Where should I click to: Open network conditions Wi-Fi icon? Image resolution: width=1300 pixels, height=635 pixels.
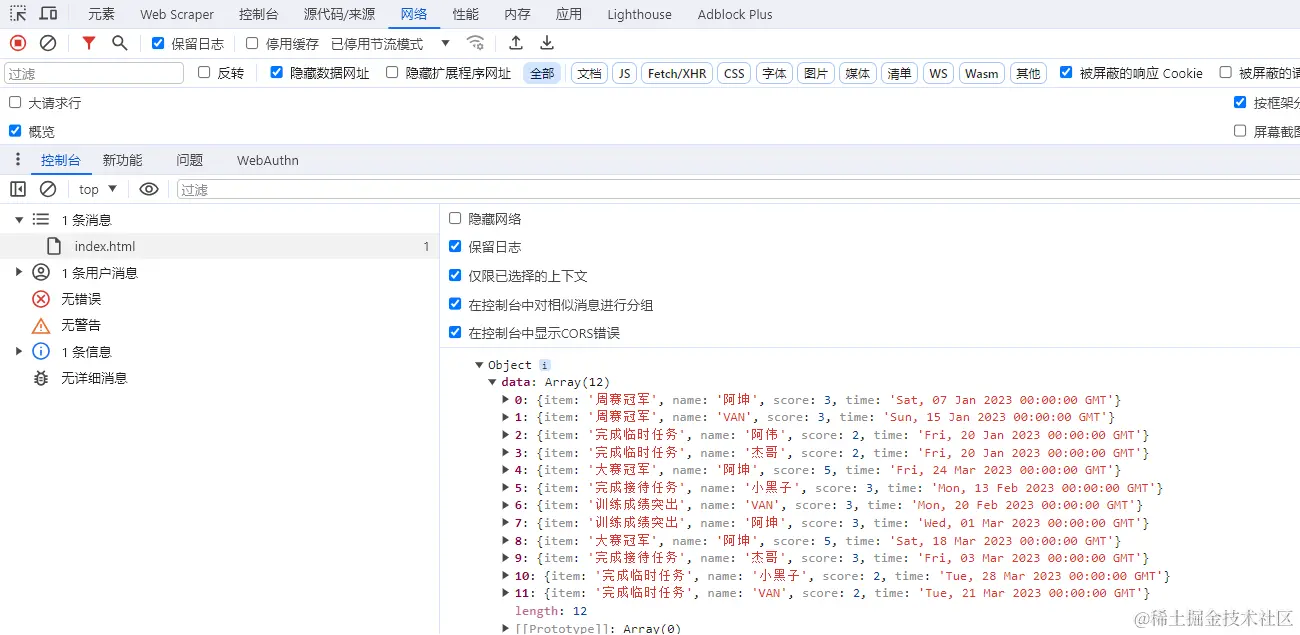pos(476,43)
